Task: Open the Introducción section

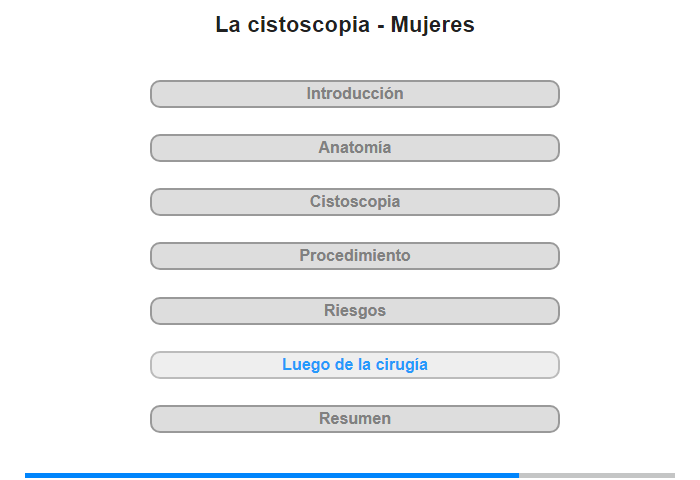Action: (354, 94)
